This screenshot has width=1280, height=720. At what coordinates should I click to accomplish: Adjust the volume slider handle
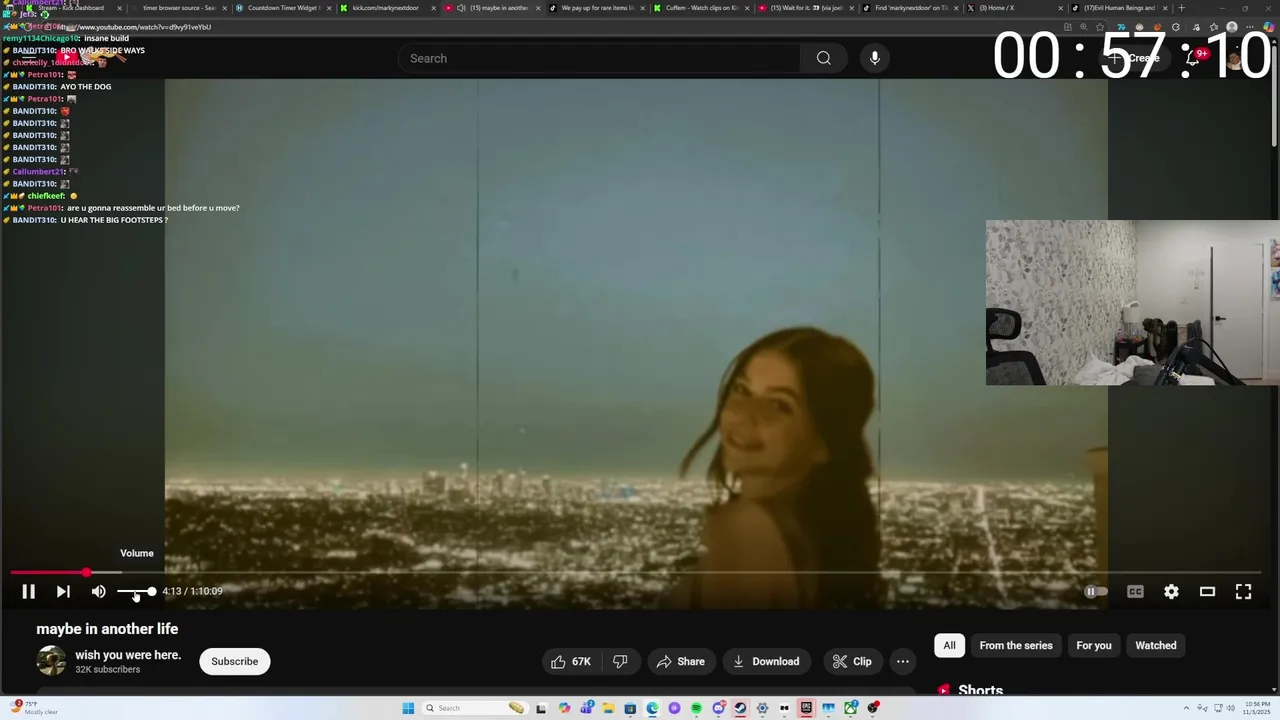pos(151,592)
